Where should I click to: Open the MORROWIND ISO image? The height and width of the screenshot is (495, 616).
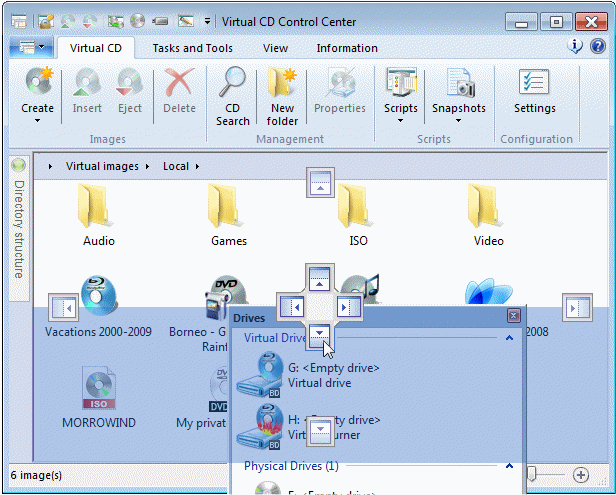98,388
